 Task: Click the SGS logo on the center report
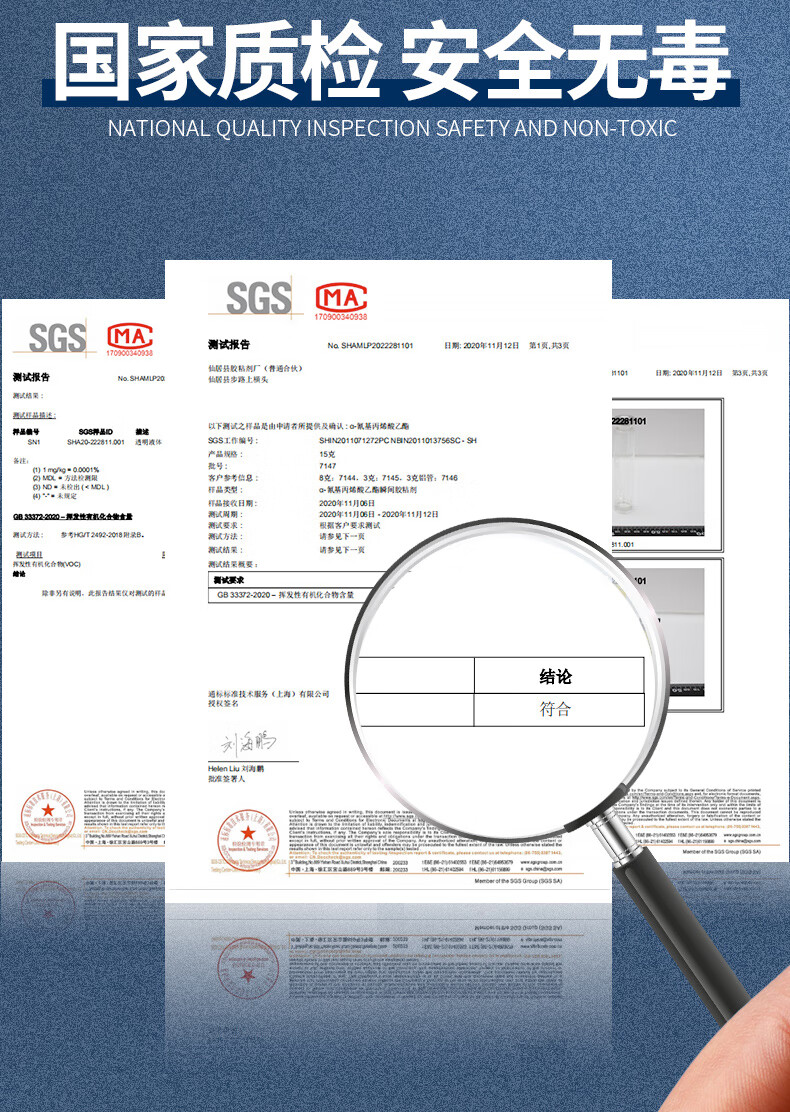pyautogui.click(x=259, y=297)
